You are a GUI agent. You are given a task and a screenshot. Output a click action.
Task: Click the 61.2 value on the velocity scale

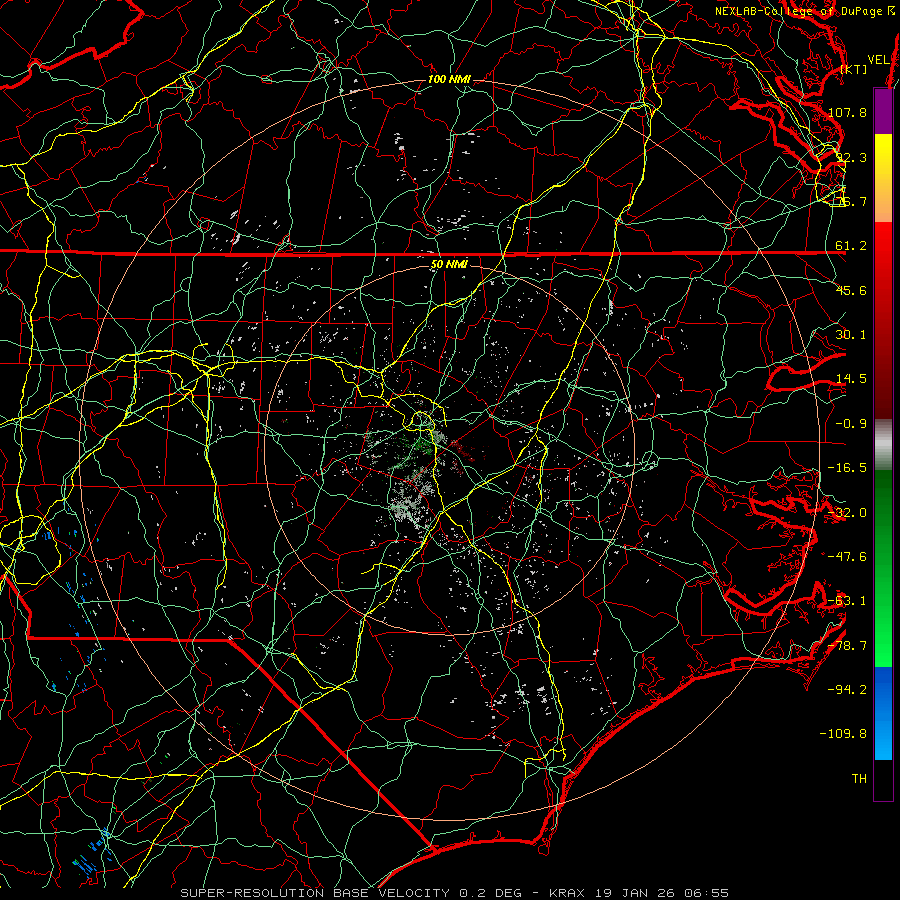pos(851,246)
